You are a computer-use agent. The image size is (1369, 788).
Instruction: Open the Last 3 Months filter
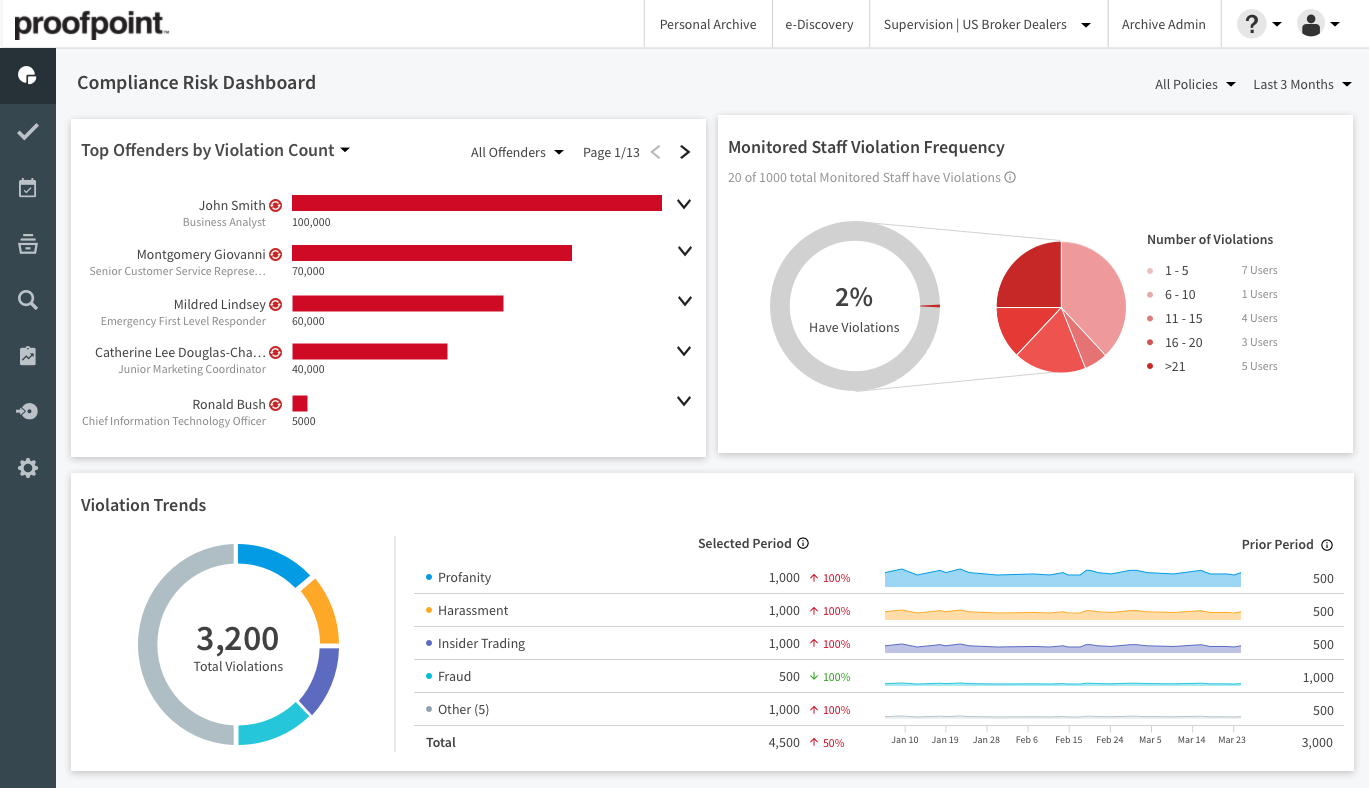click(1301, 84)
